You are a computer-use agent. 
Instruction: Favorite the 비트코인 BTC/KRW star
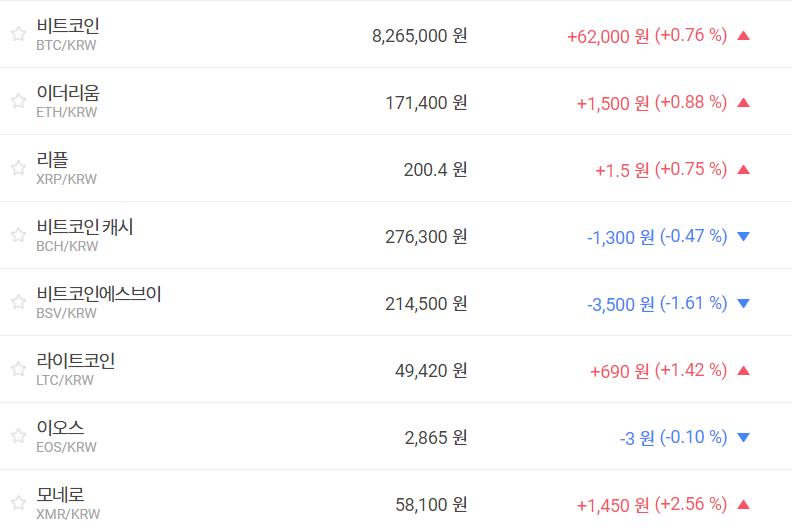click(x=18, y=34)
